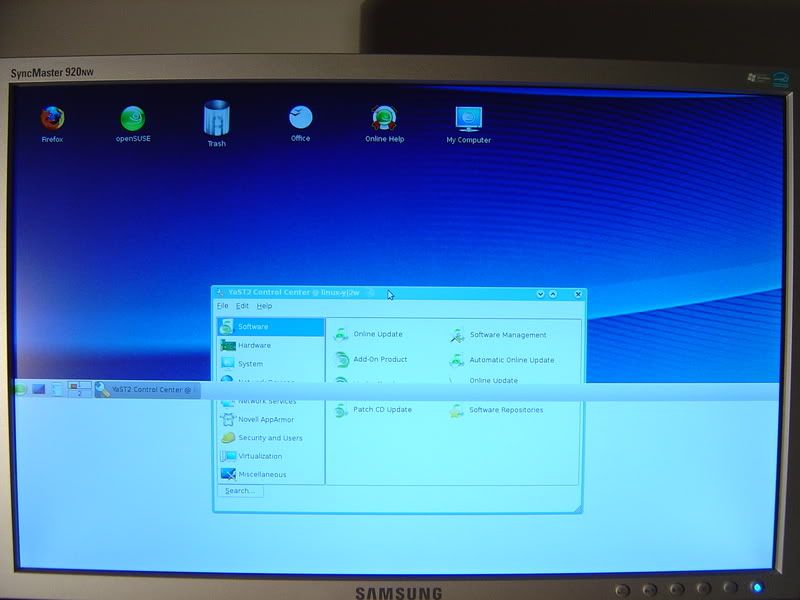Launch the Automatic Online Update module
This screenshot has height=600, width=800.
click(x=502, y=360)
